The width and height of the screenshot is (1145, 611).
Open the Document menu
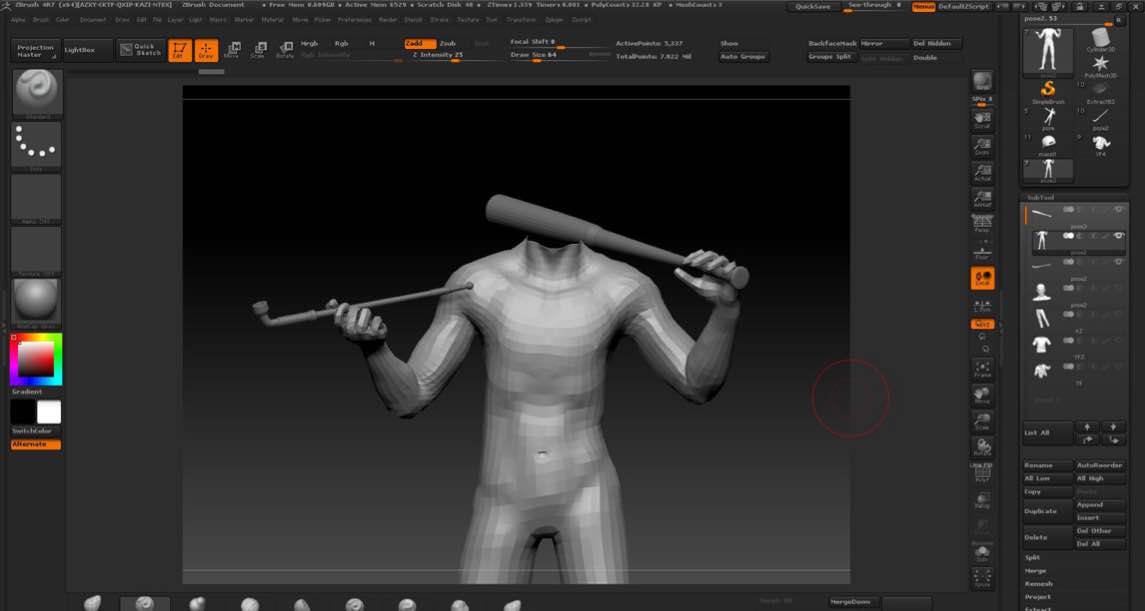pyautogui.click(x=93, y=20)
